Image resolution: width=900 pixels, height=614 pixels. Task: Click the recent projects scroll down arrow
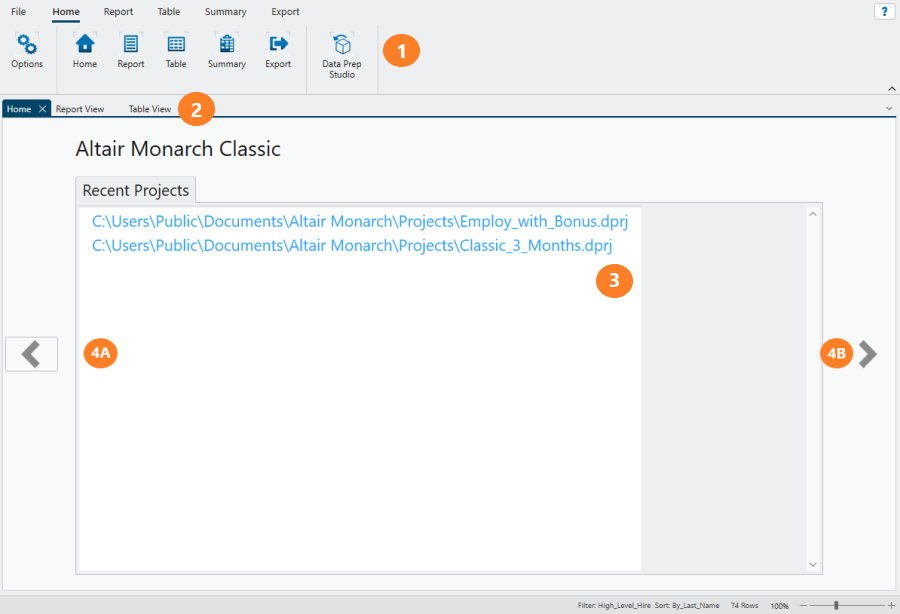coord(813,565)
